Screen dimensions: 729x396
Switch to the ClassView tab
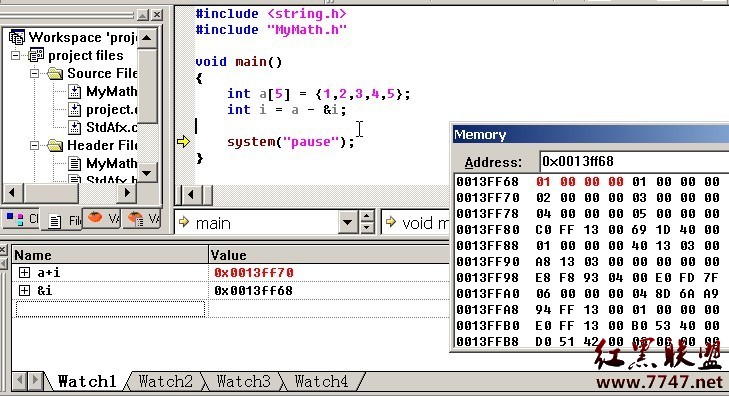pyautogui.click(x=22, y=218)
